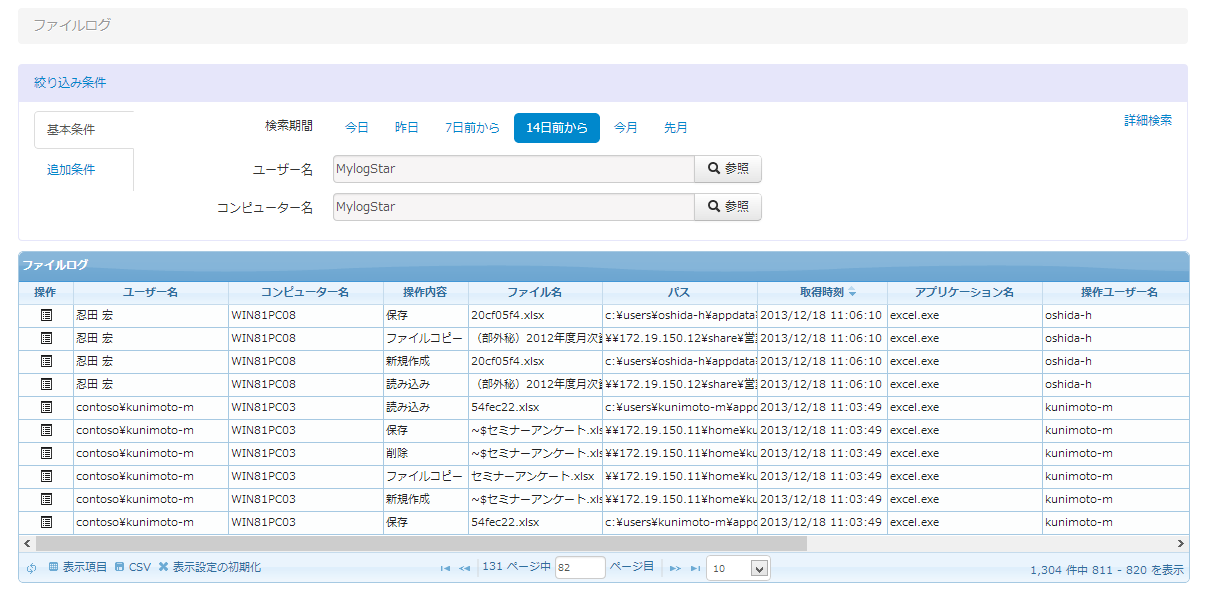The height and width of the screenshot is (590, 1206).
Task: Click WIN81PC03 in the 削除 row
Action: [264, 453]
